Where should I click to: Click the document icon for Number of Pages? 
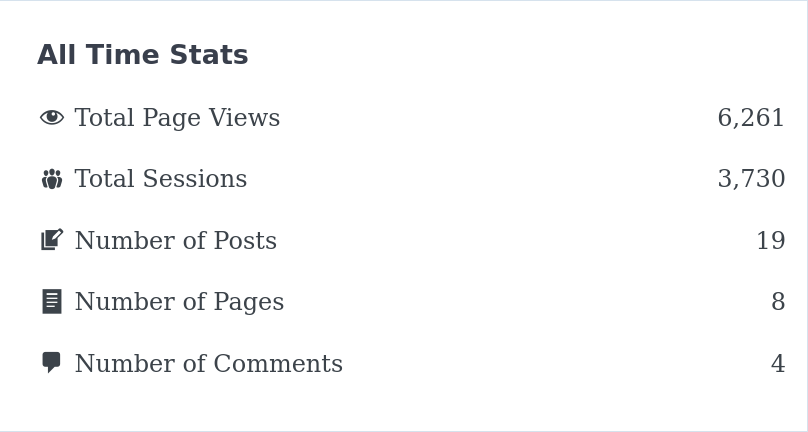pyautogui.click(x=52, y=302)
